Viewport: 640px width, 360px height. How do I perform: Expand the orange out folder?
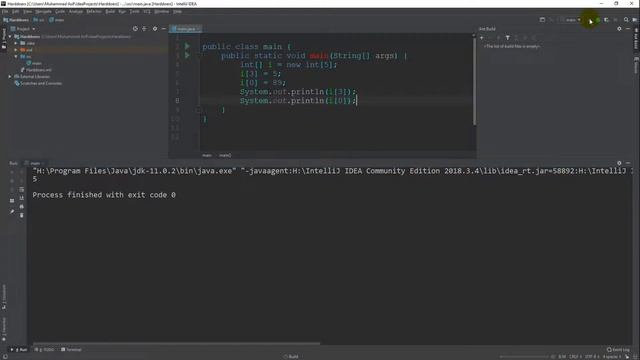(16, 50)
